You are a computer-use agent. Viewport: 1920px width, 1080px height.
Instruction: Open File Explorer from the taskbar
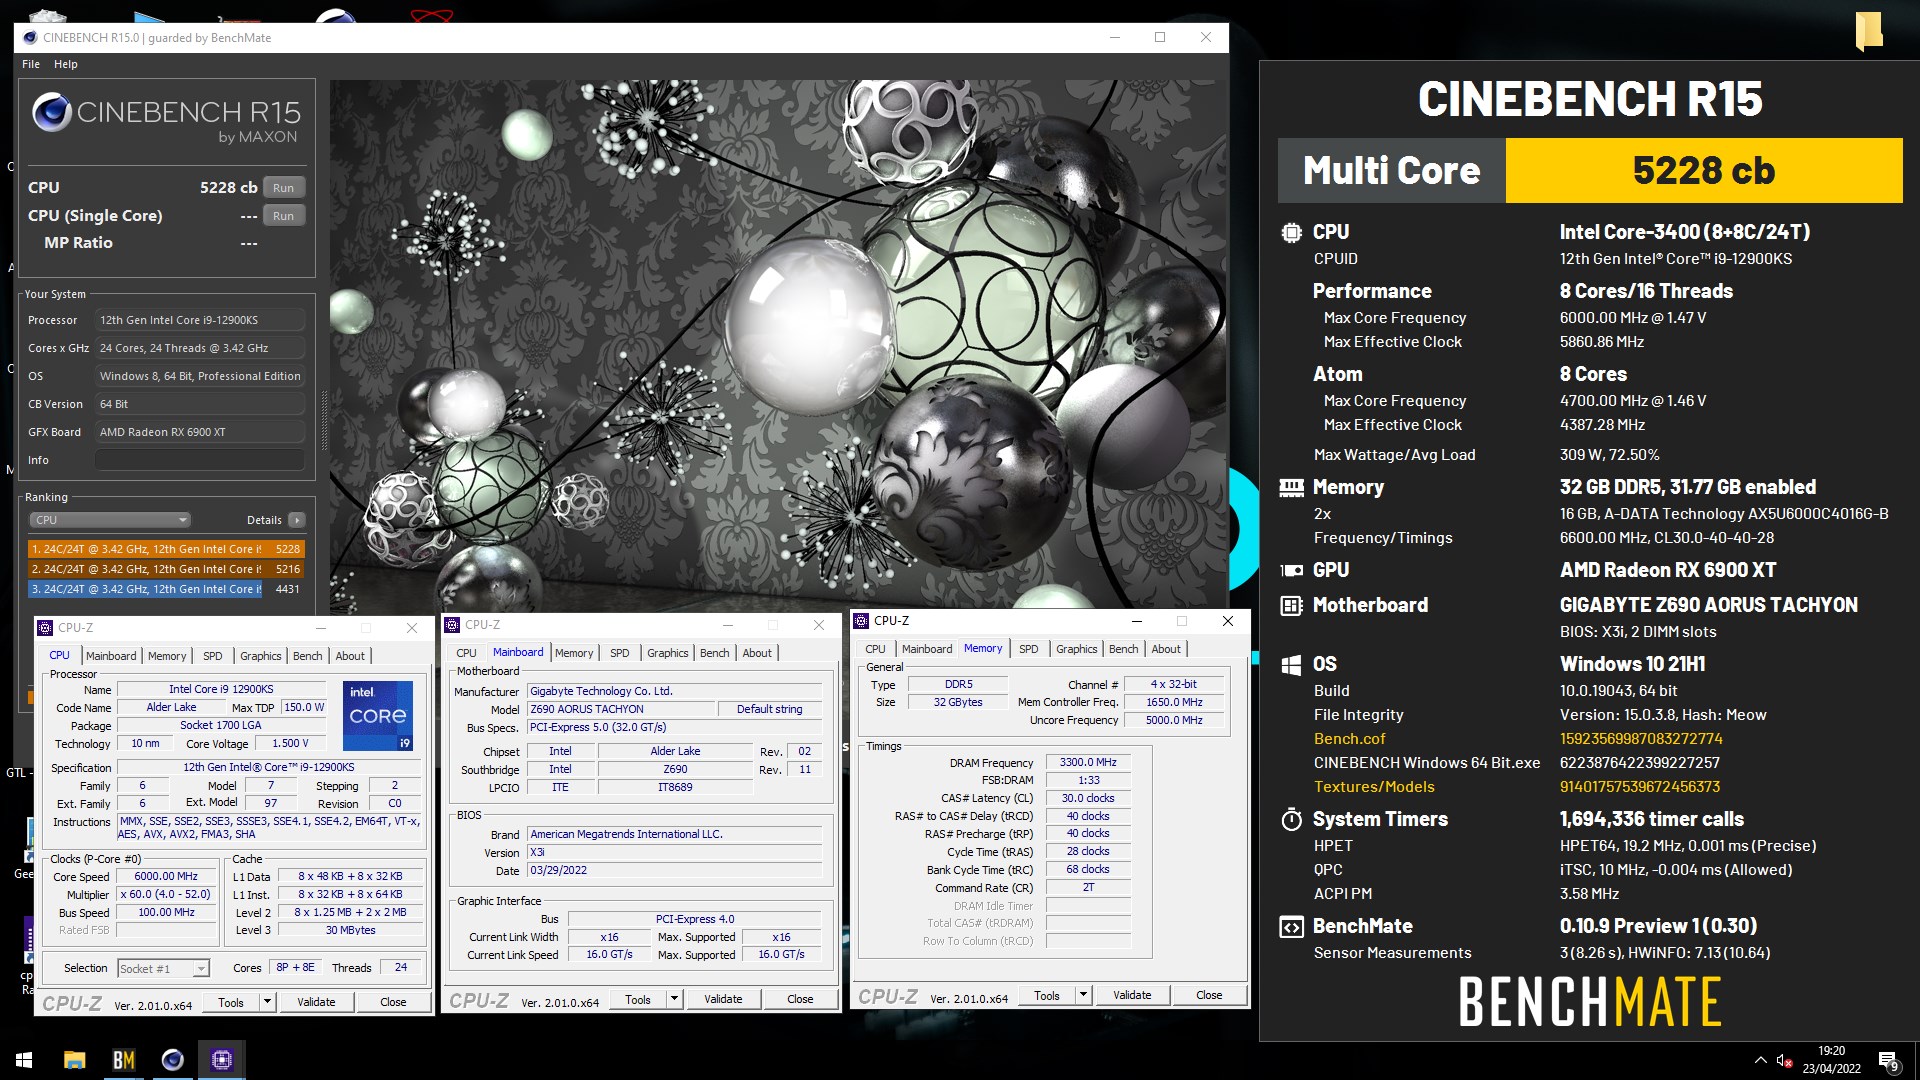click(74, 1060)
